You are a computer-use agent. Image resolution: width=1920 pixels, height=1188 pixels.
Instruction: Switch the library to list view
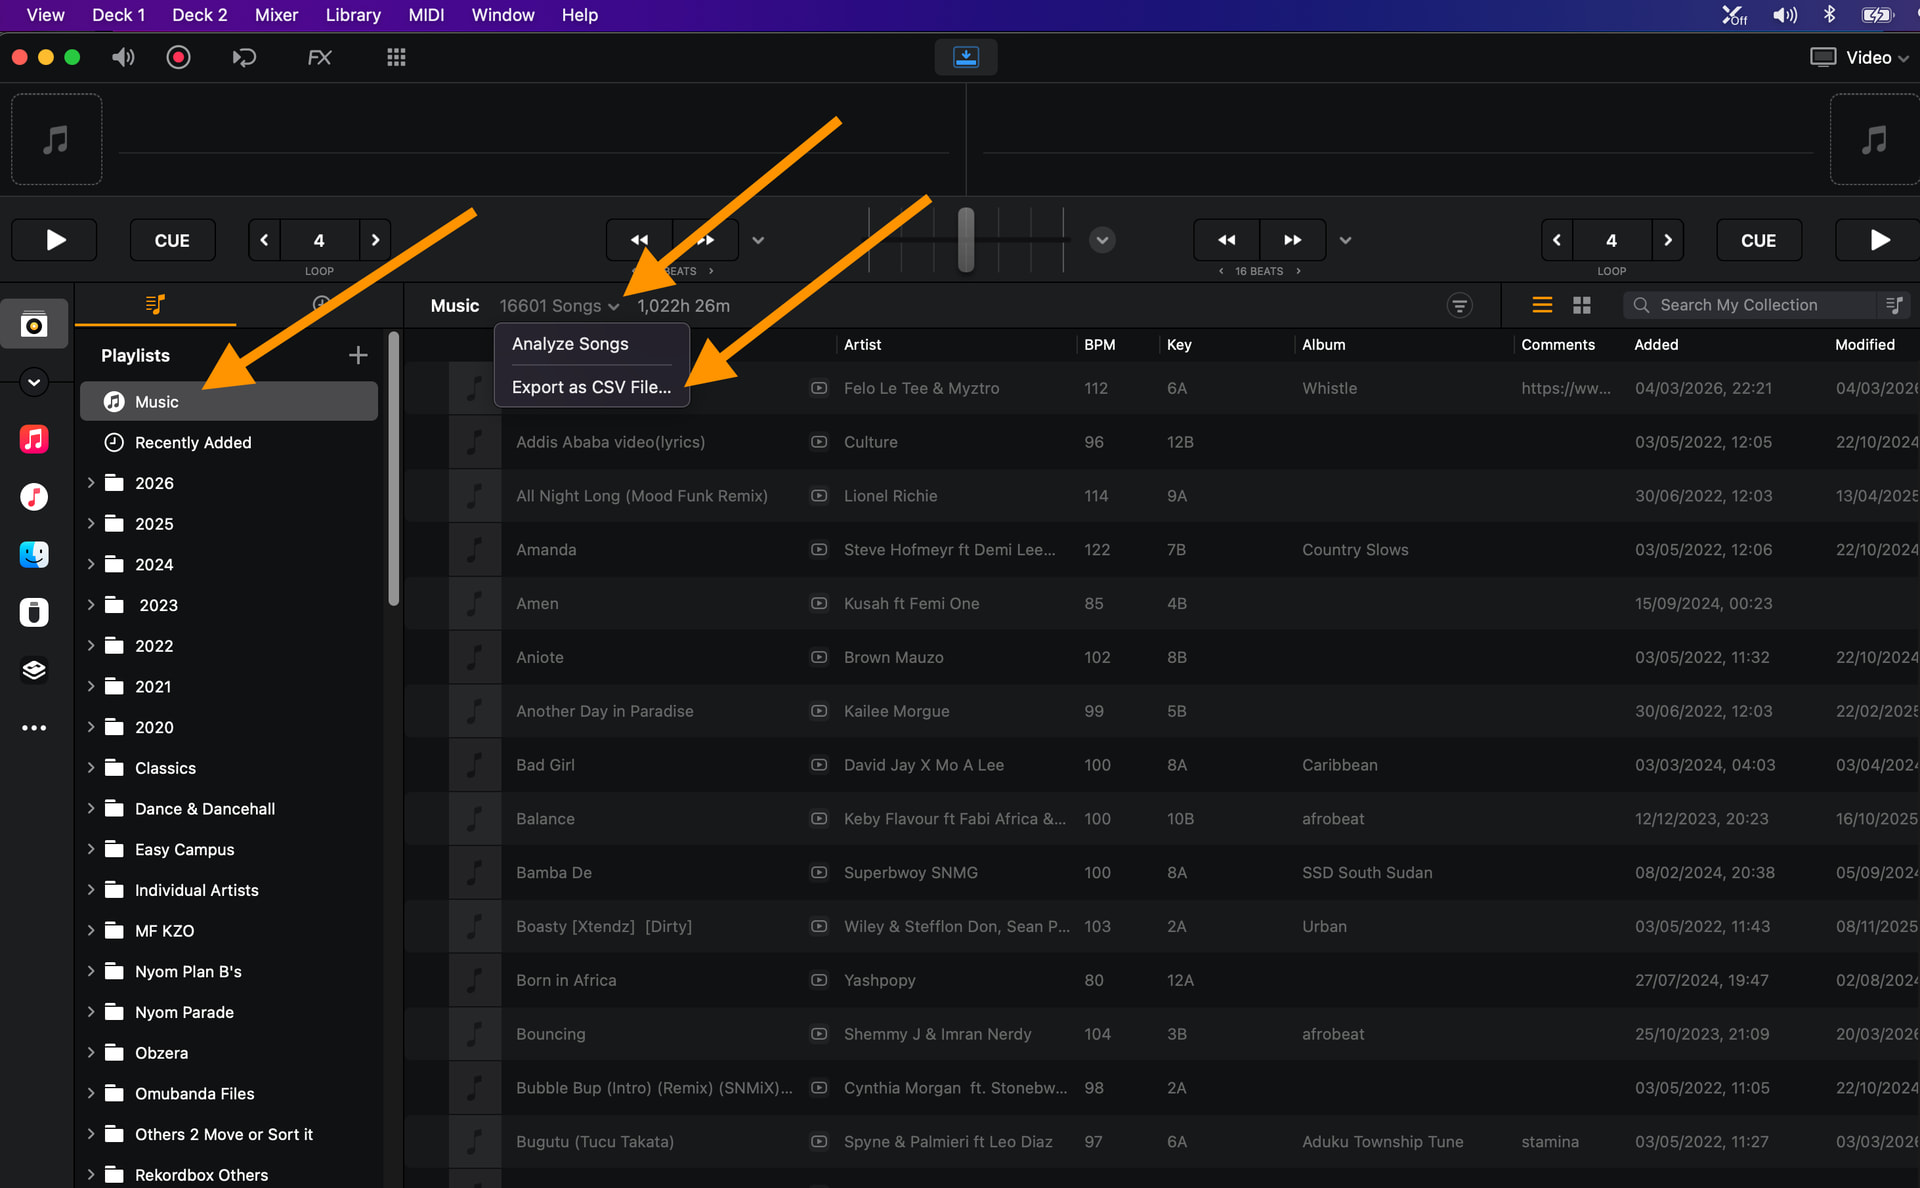coord(1542,305)
